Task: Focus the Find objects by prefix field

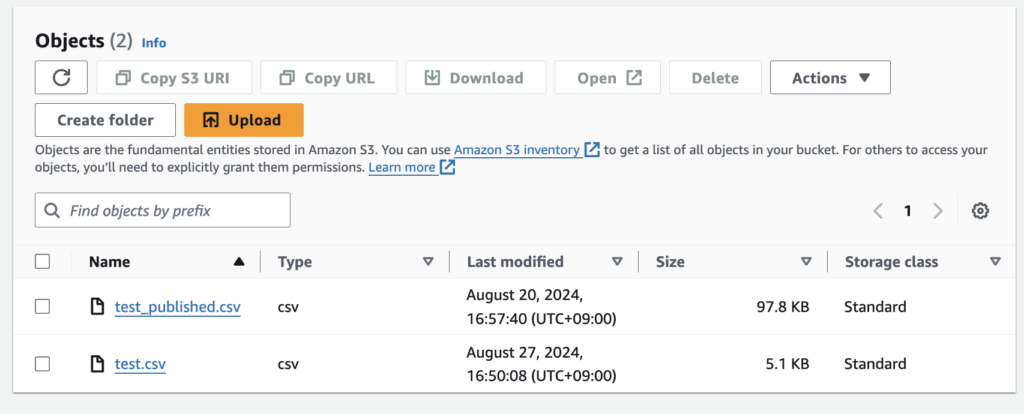Action: (163, 210)
